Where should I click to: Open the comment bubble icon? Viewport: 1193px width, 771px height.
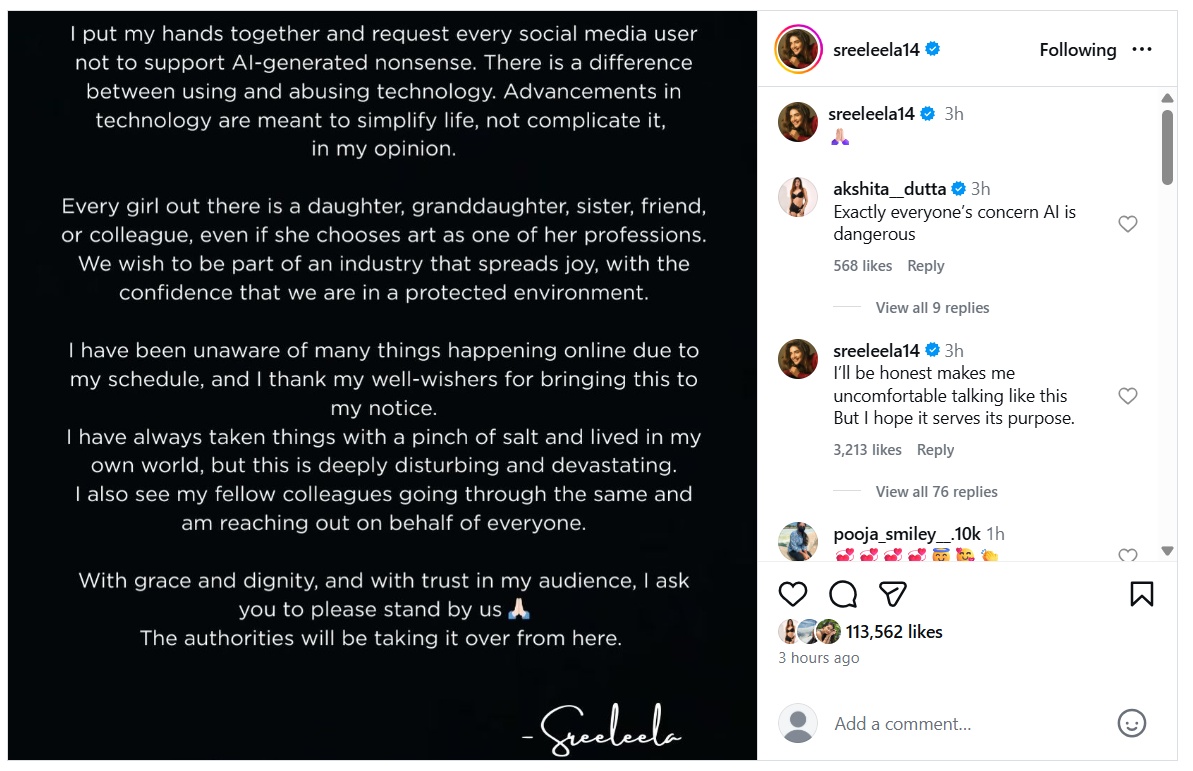point(843,594)
